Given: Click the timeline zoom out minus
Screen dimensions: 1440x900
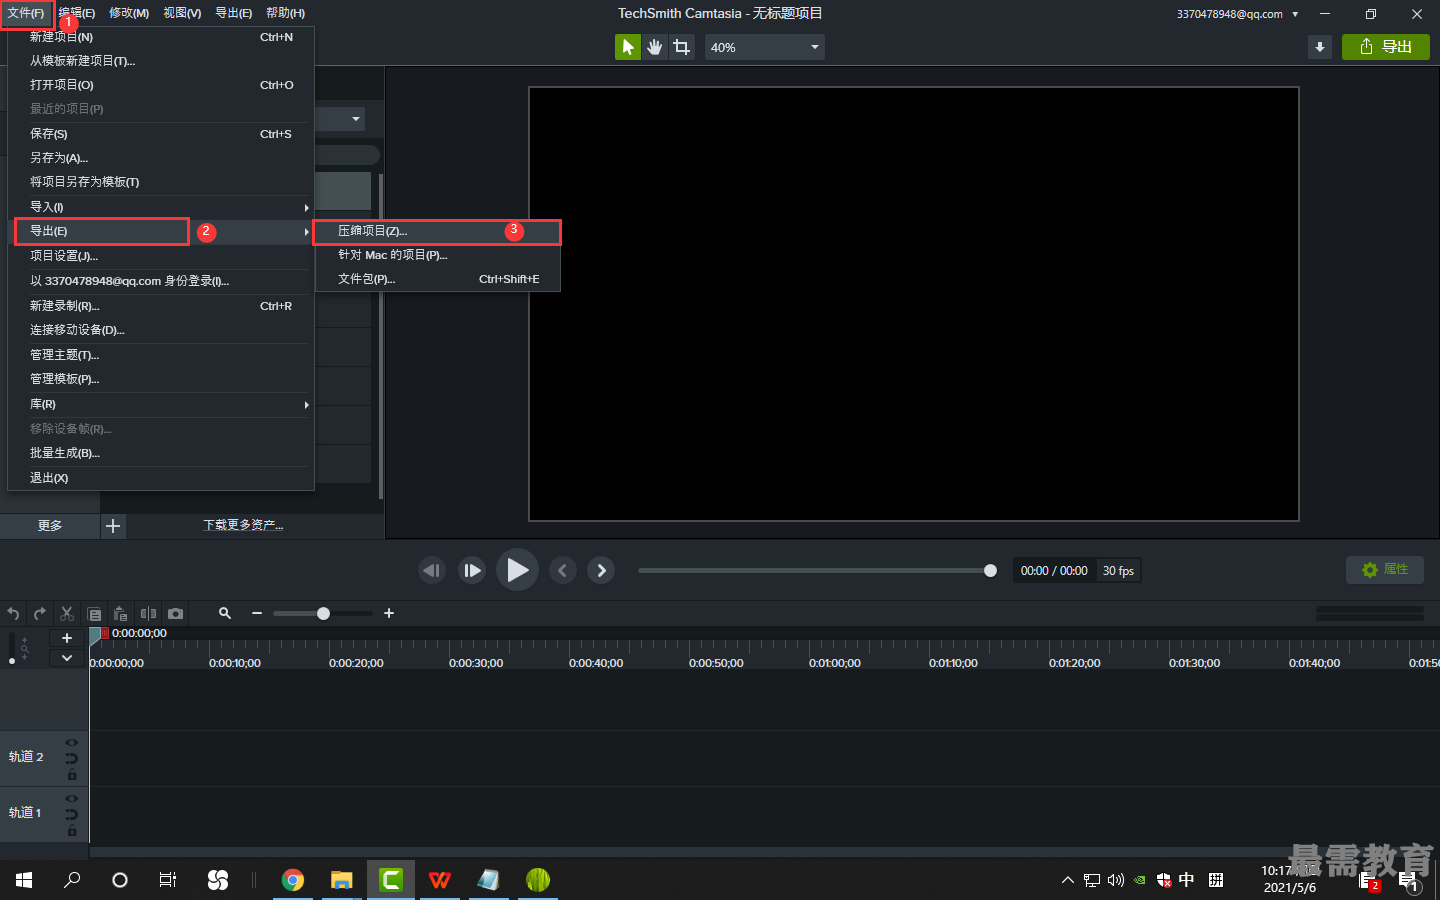Looking at the screenshot, I should click(257, 613).
